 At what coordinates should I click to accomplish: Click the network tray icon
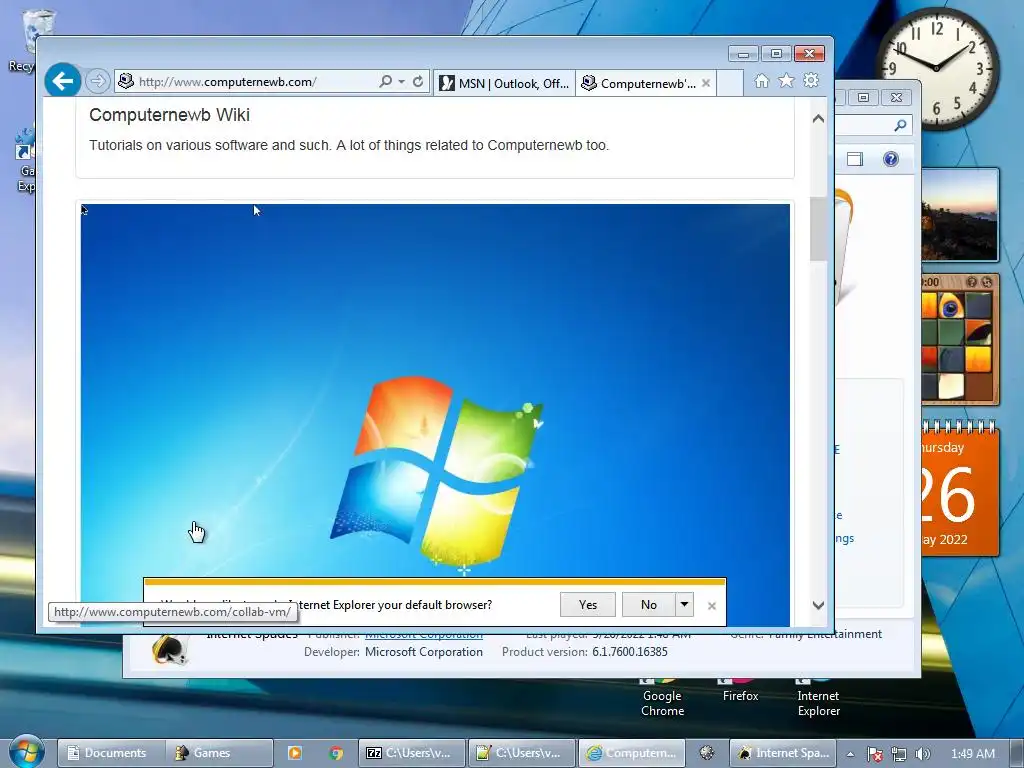pos(899,754)
